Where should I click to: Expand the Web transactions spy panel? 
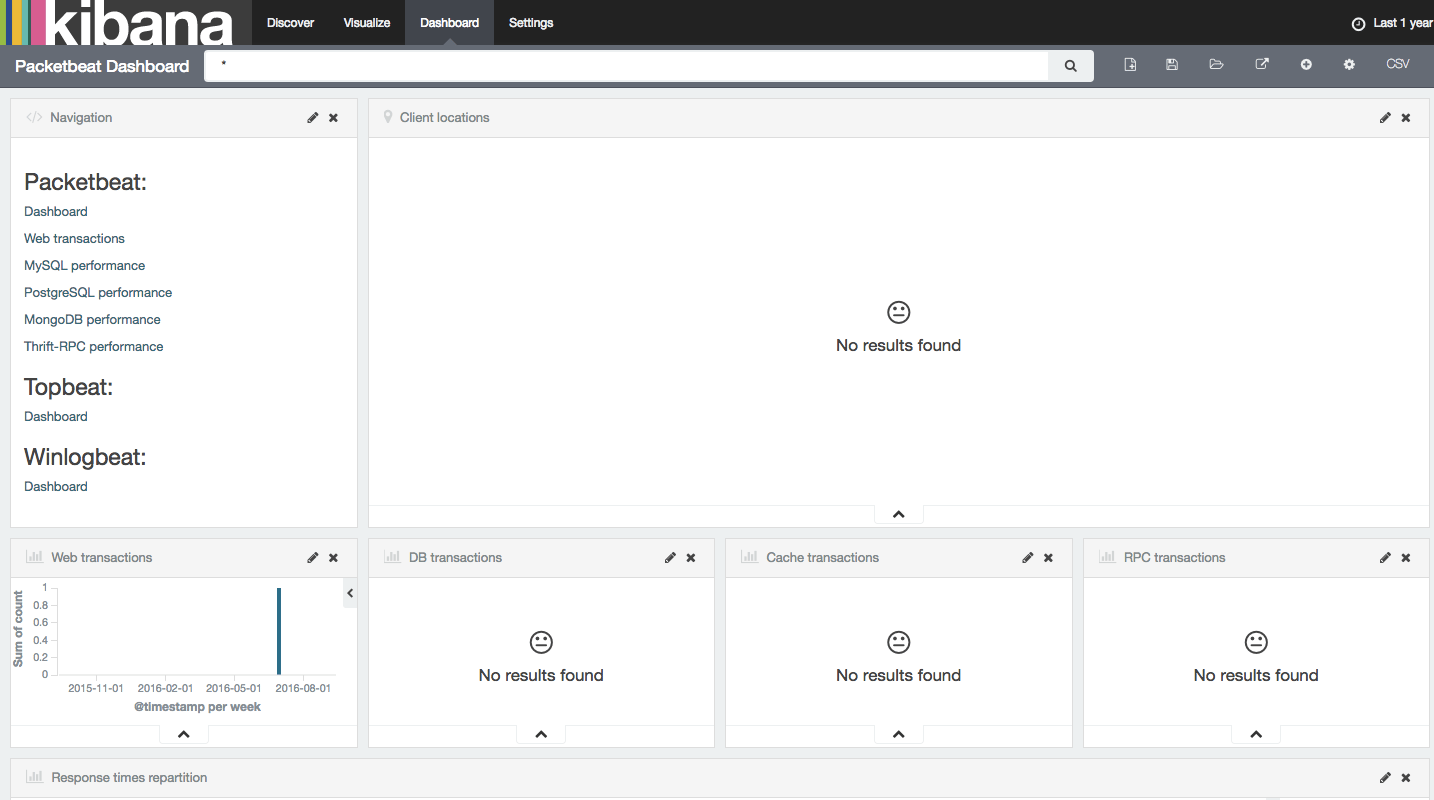click(x=184, y=734)
